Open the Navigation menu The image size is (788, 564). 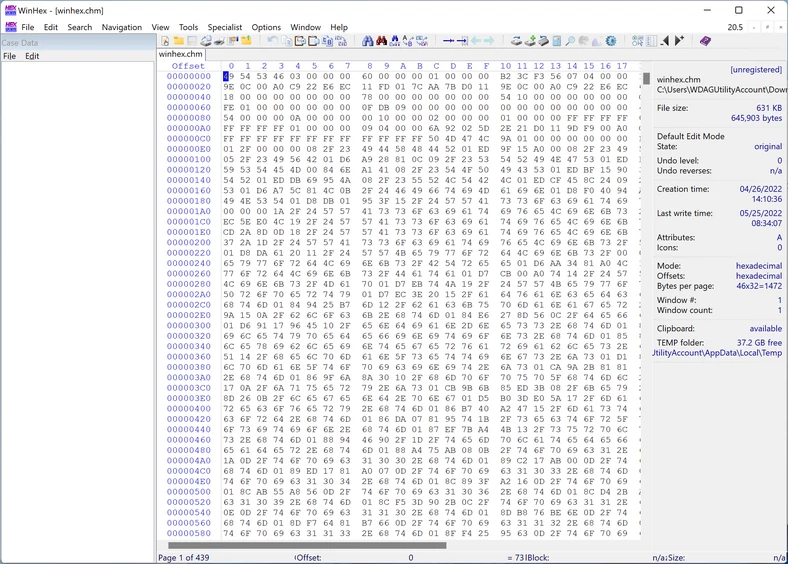pos(121,27)
